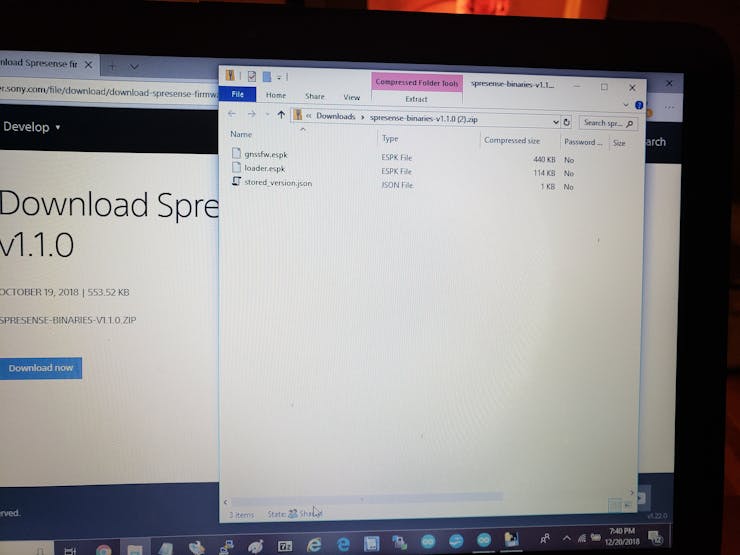The width and height of the screenshot is (740, 555).
Task: Select the gnssfw.espk file
Action: (x=266, y=154)
